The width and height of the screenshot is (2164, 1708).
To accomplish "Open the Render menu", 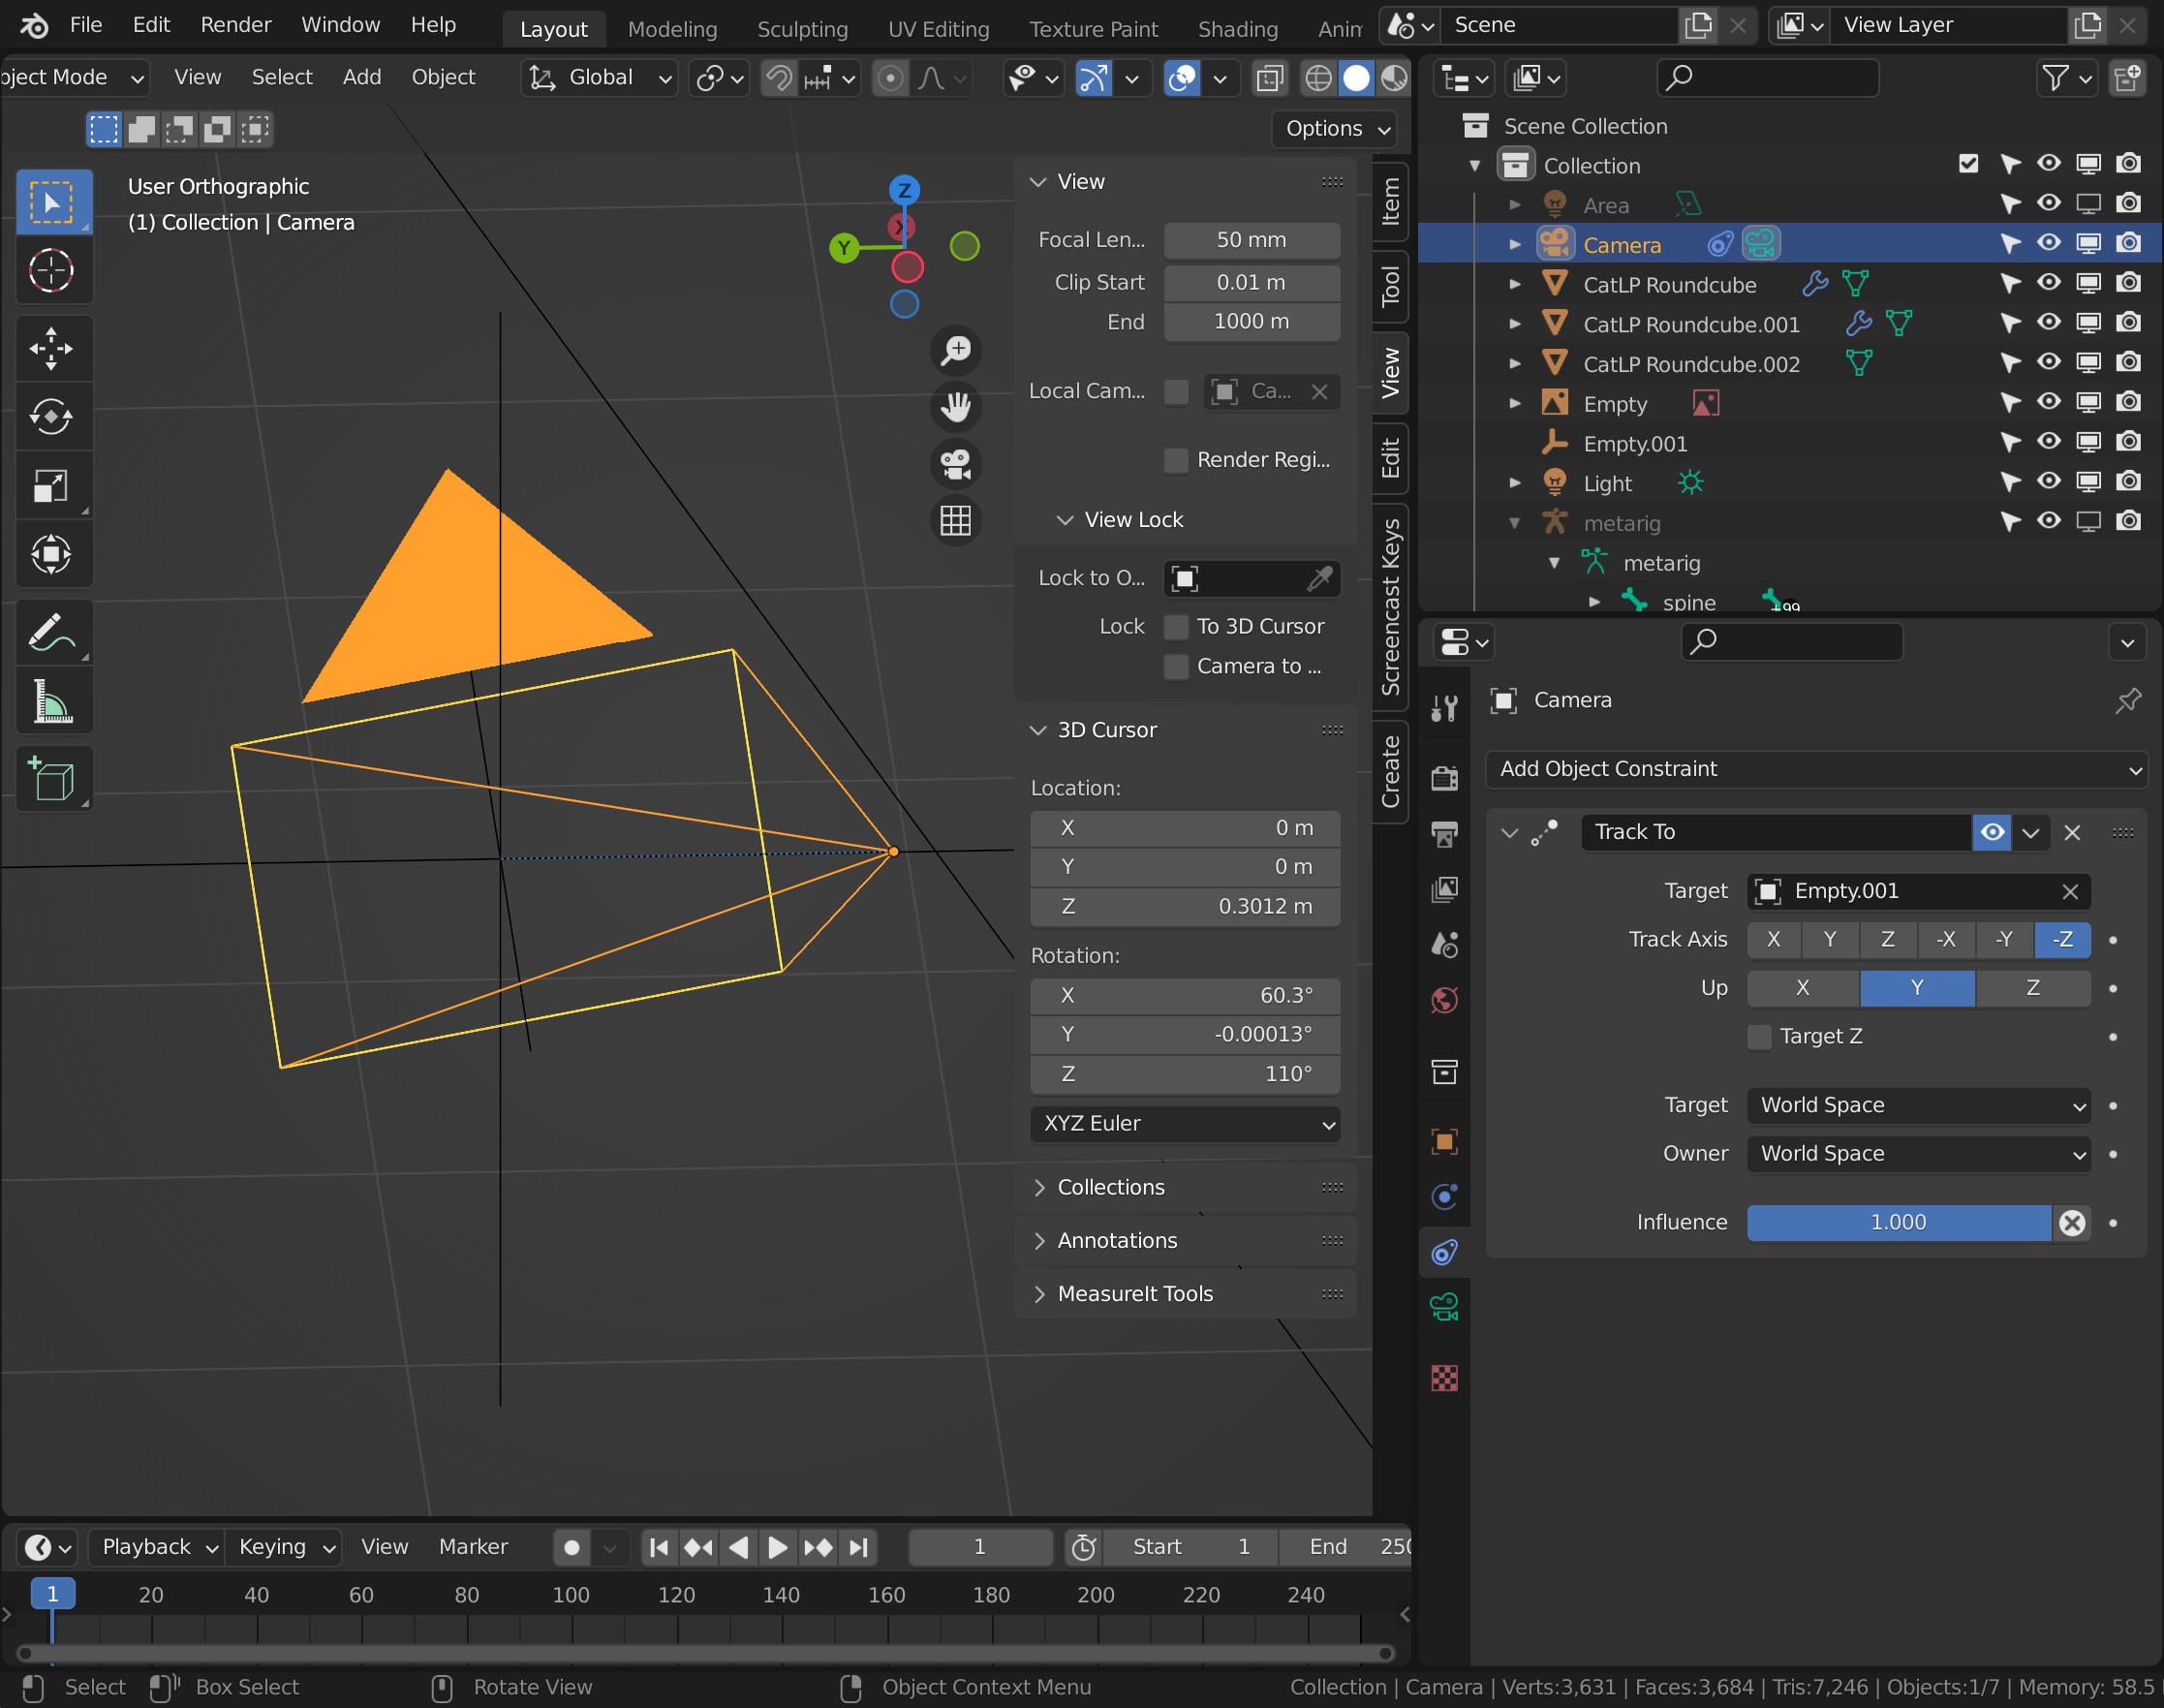I will coord(234,24).
